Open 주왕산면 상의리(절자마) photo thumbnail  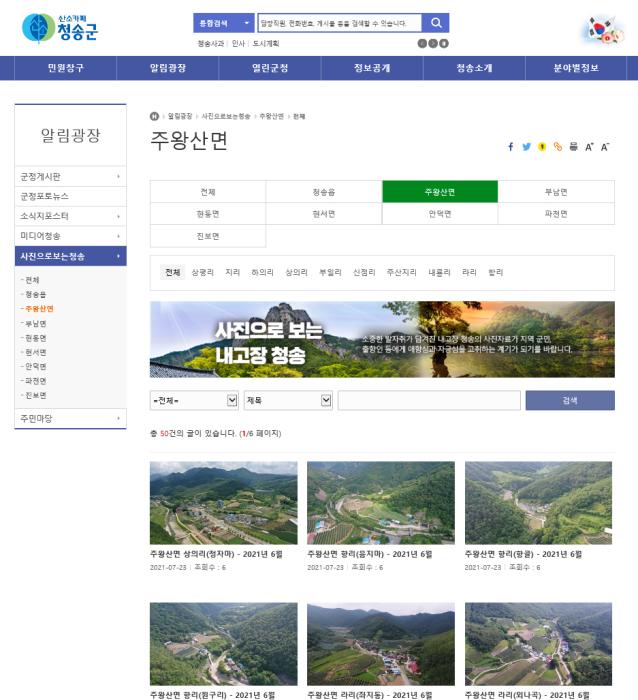click(x=223, y=502)
